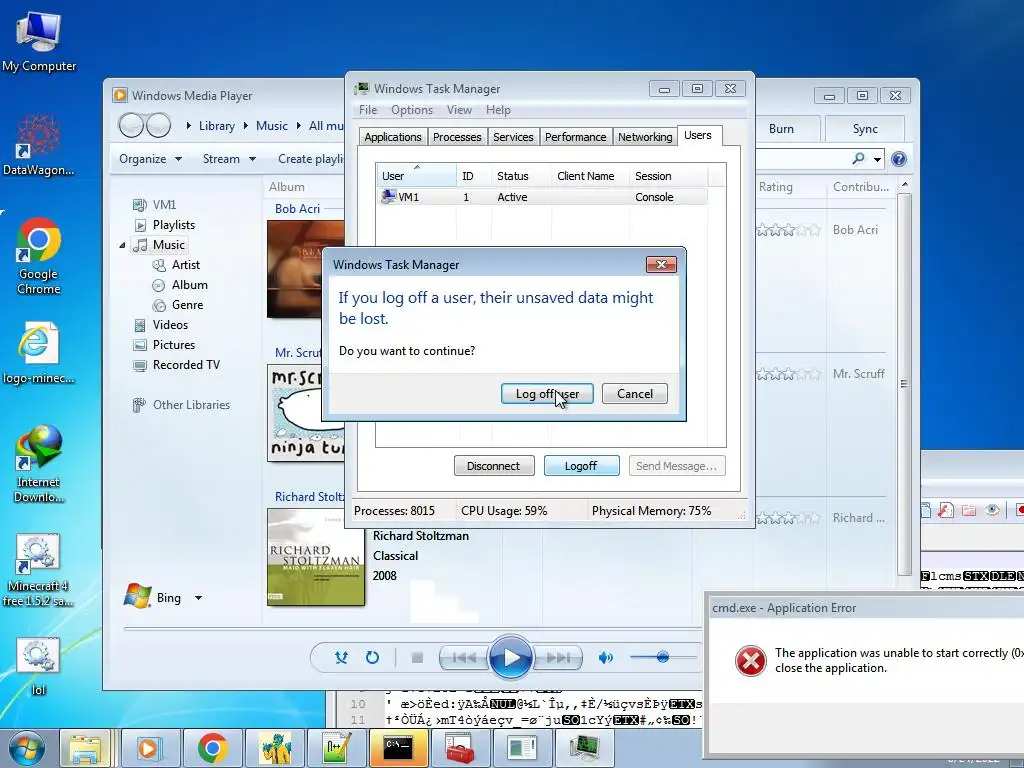Open Videos in Media Player sidebar
Screen dimensions: 1024x768
pos(161,325)
